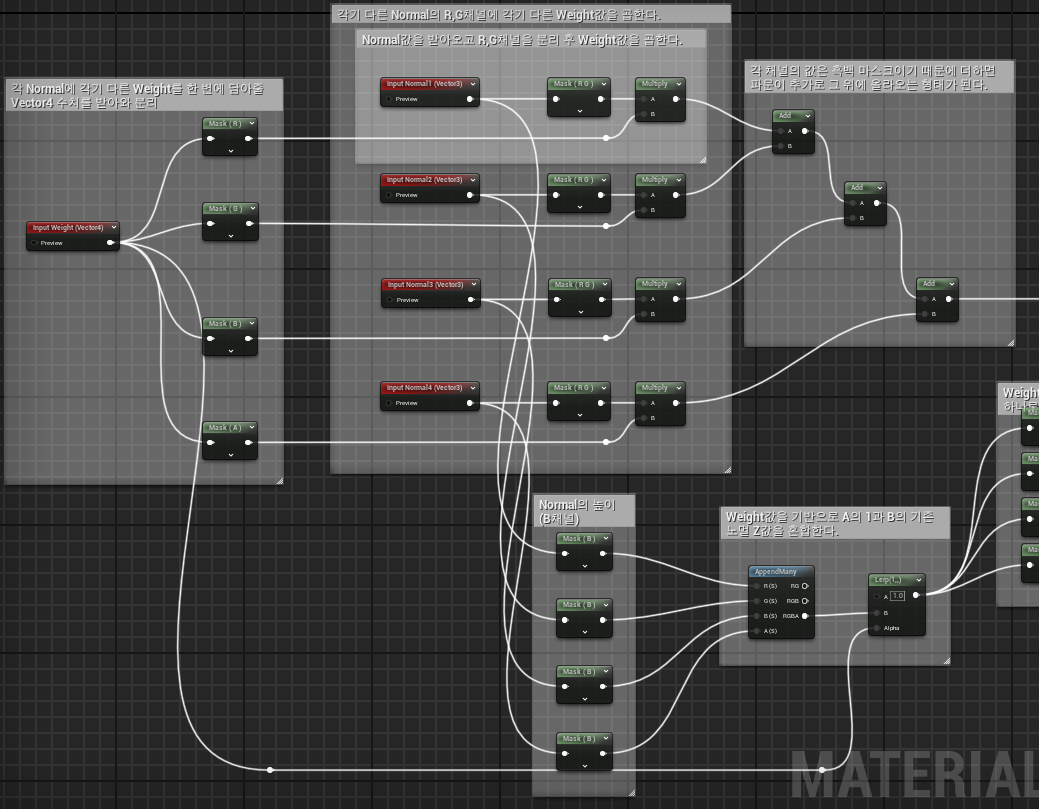Click the Preview pin on Input Normal4
Viewport: 1039px width, 809px height.
point(389,403)
